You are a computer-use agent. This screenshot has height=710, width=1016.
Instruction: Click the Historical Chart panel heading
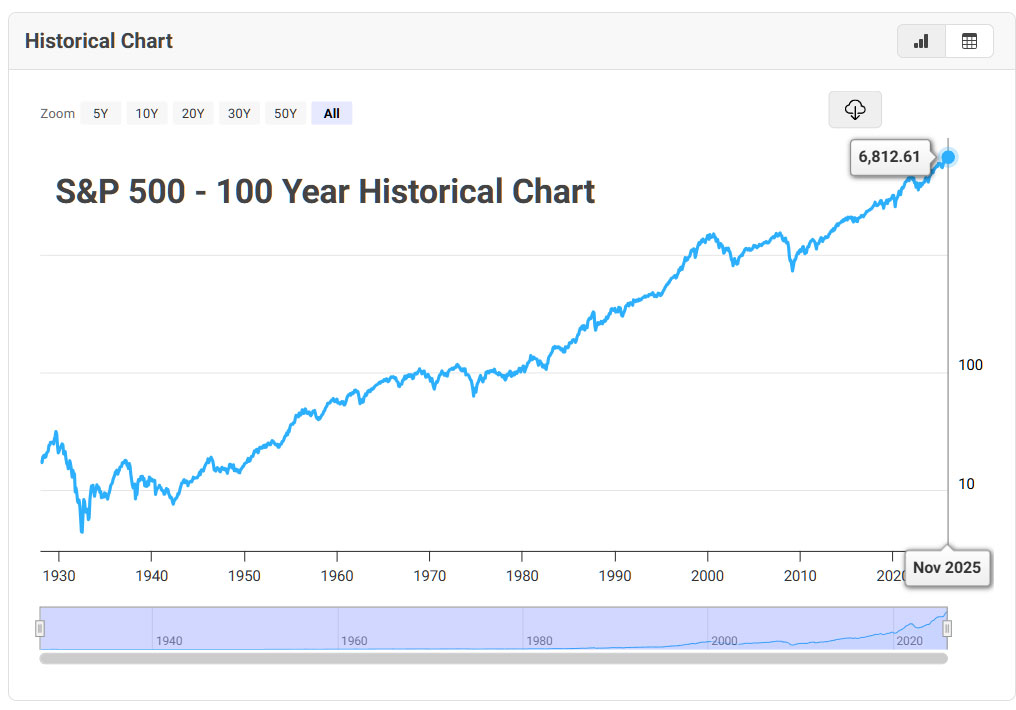click(x=99, y=41)
